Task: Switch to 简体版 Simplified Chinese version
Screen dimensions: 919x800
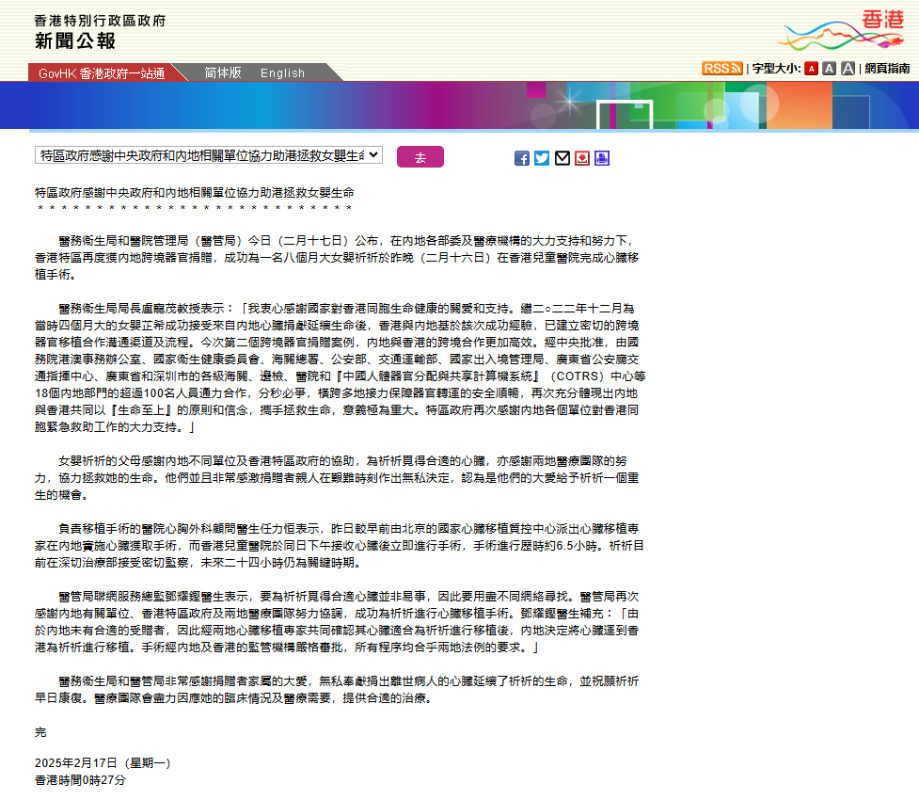Action: 223,73
